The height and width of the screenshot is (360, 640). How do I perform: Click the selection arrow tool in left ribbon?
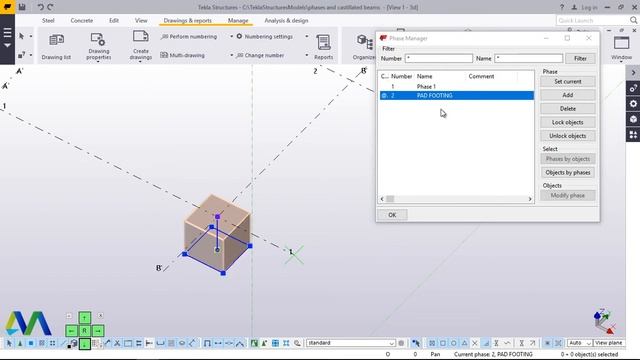[22, 36]
